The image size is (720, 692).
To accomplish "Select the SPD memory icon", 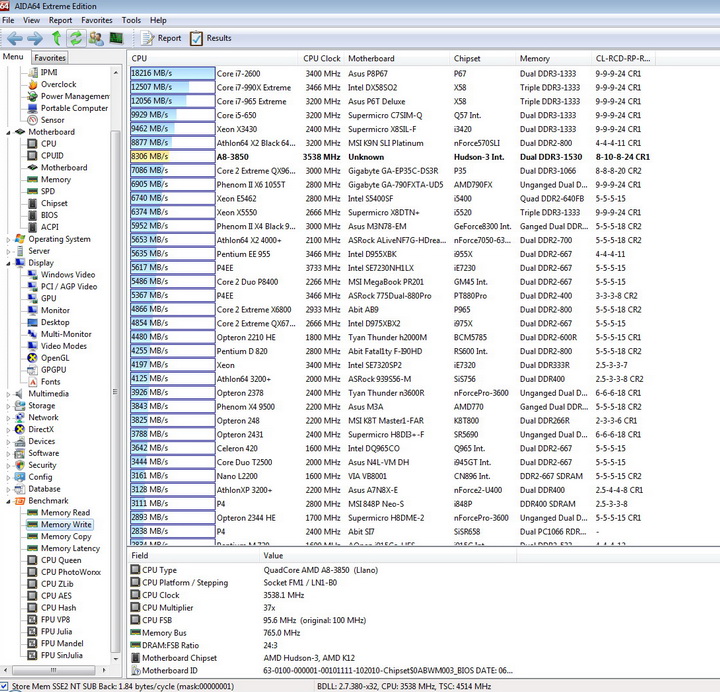I will [x=33, y=191].
